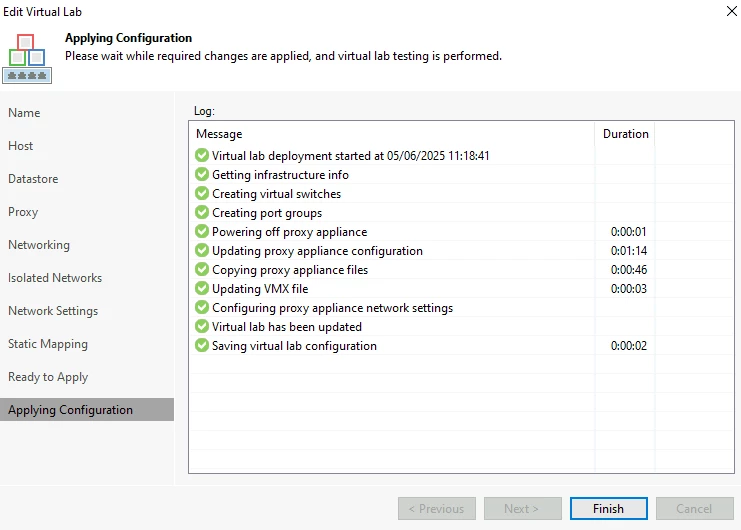Viewport: 741px width, 530px height.
Task: Click green check next to Creating port groups
Action: coord(202,212)
